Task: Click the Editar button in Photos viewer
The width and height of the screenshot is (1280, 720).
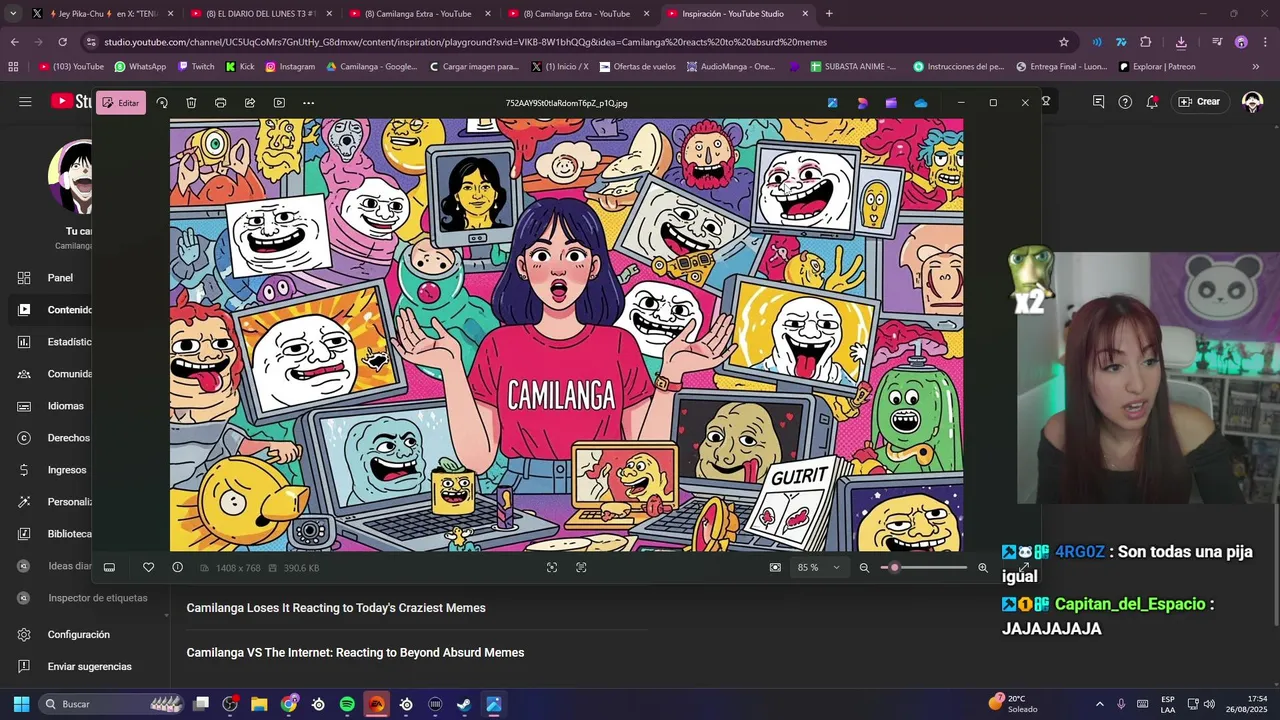Action: [121, 103]
